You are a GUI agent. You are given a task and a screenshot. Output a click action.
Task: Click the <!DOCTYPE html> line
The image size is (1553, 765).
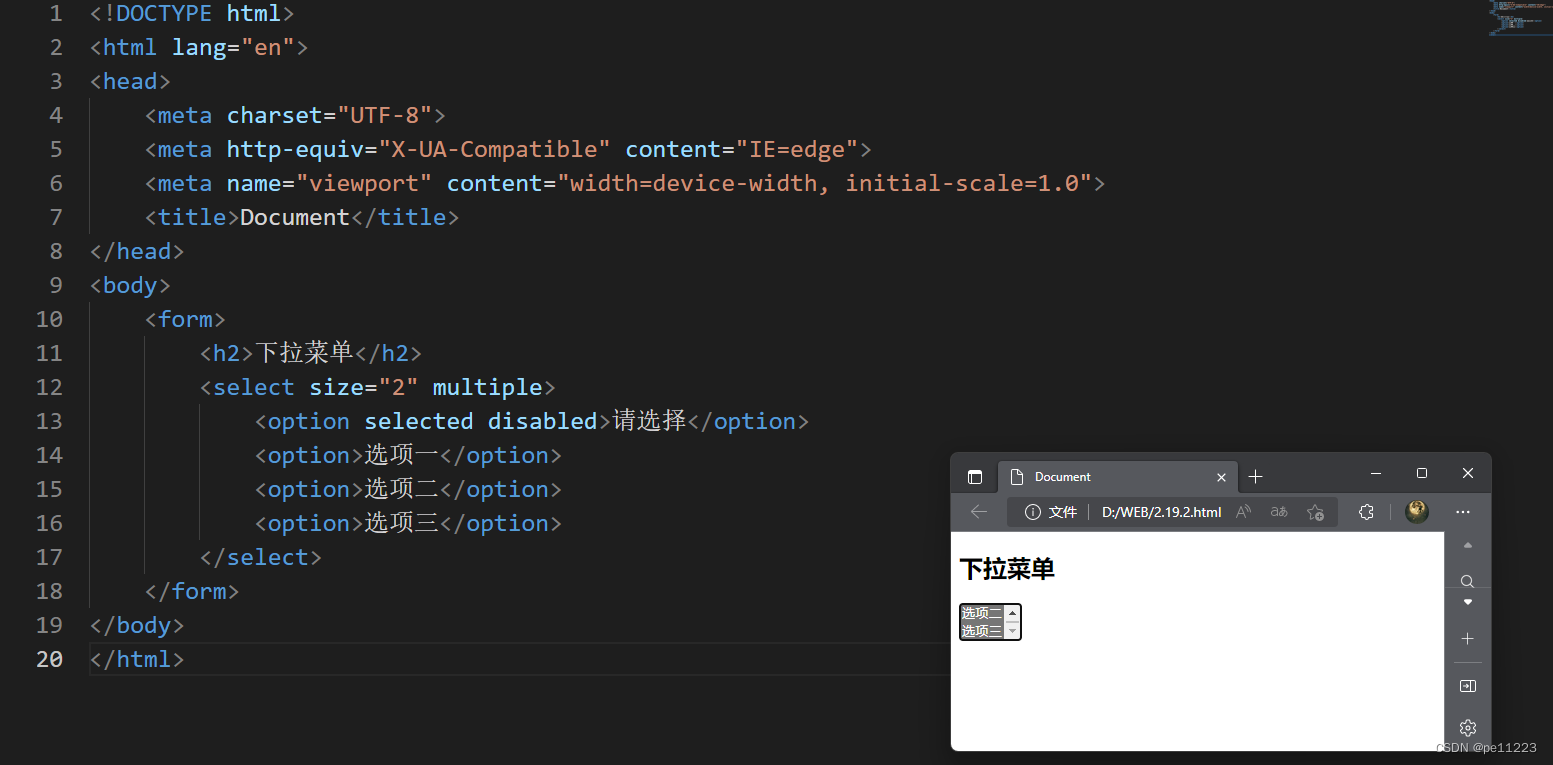coord(192,14)
